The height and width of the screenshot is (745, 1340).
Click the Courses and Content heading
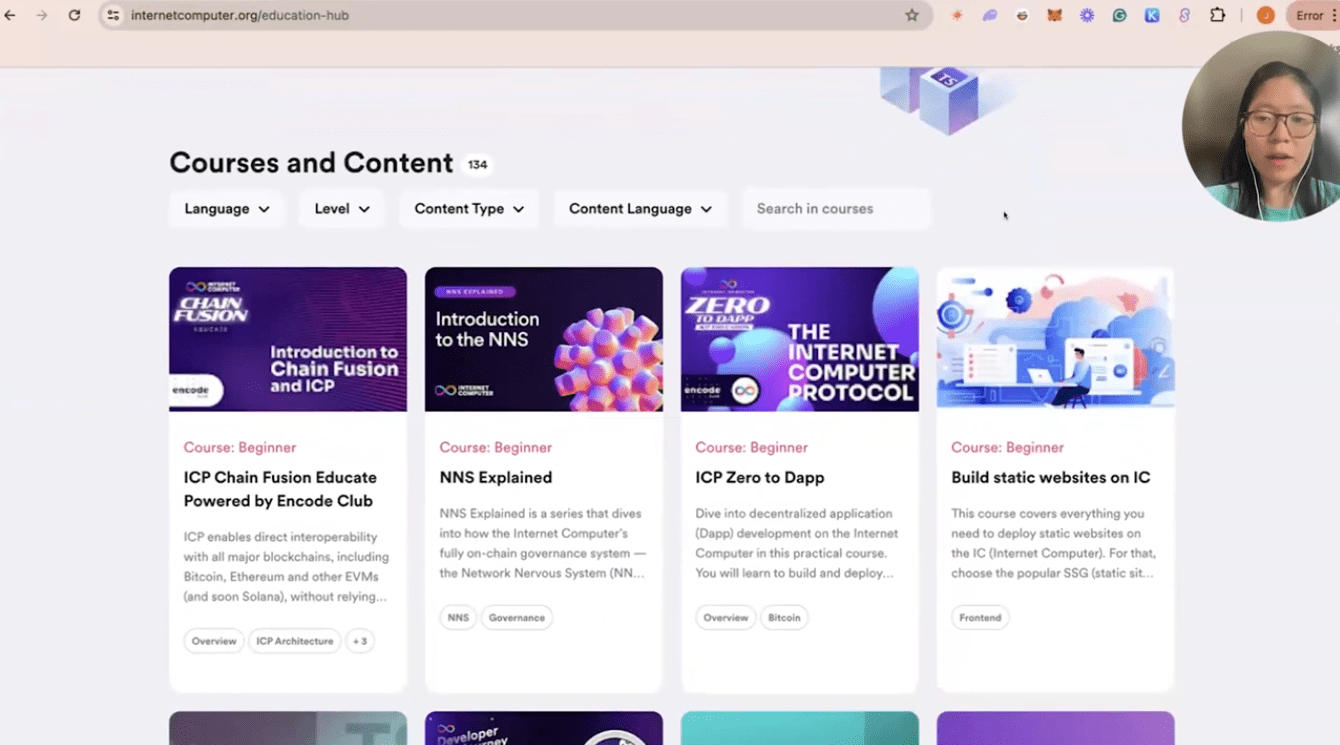[x=311, y=163]
